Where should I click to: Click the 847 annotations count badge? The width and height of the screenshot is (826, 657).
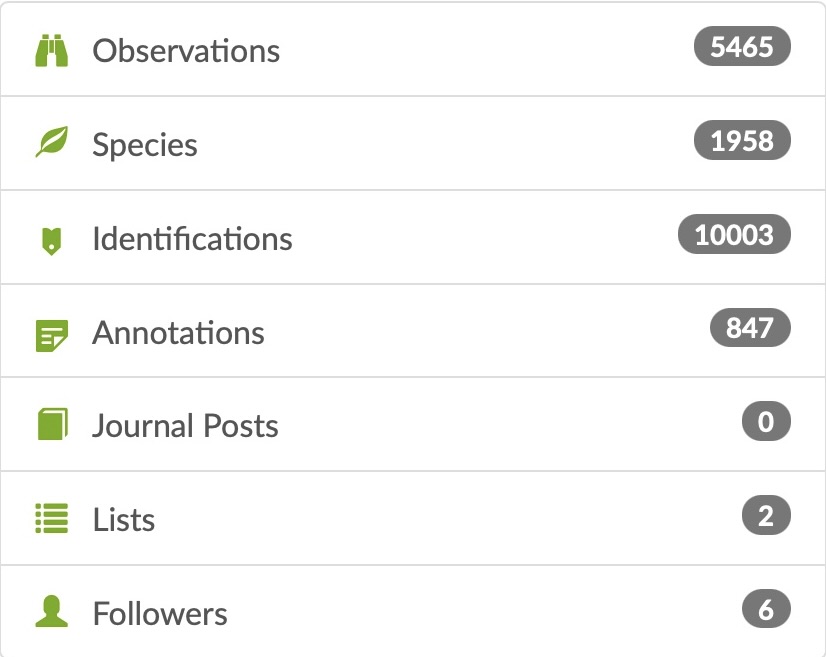click(x=750, y=327)
